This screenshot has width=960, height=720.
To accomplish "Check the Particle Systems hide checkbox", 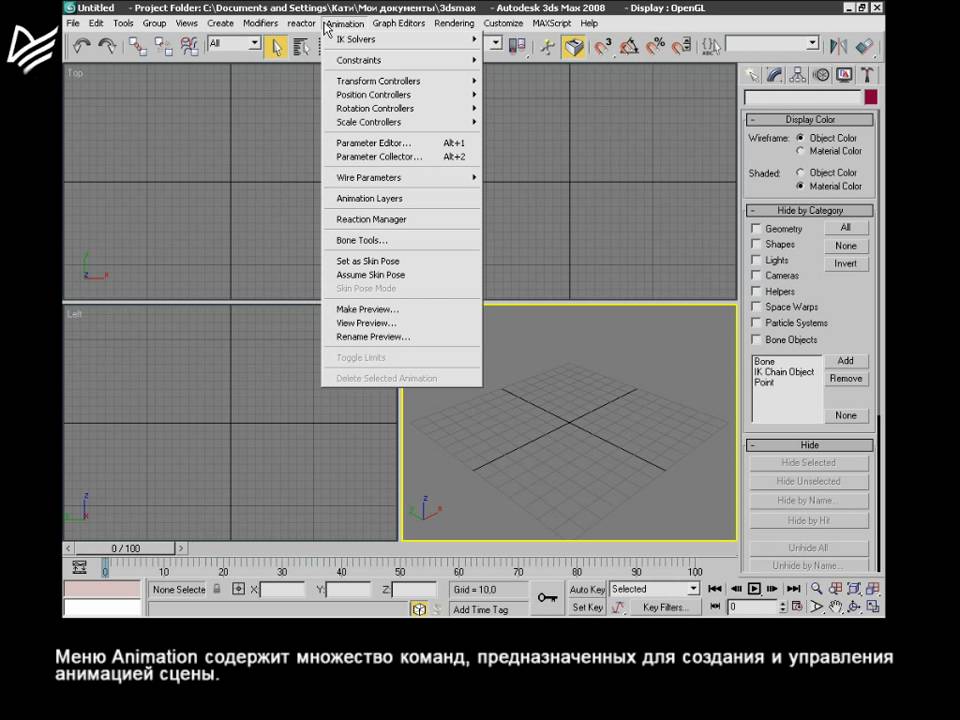I will tap(756, 323).
